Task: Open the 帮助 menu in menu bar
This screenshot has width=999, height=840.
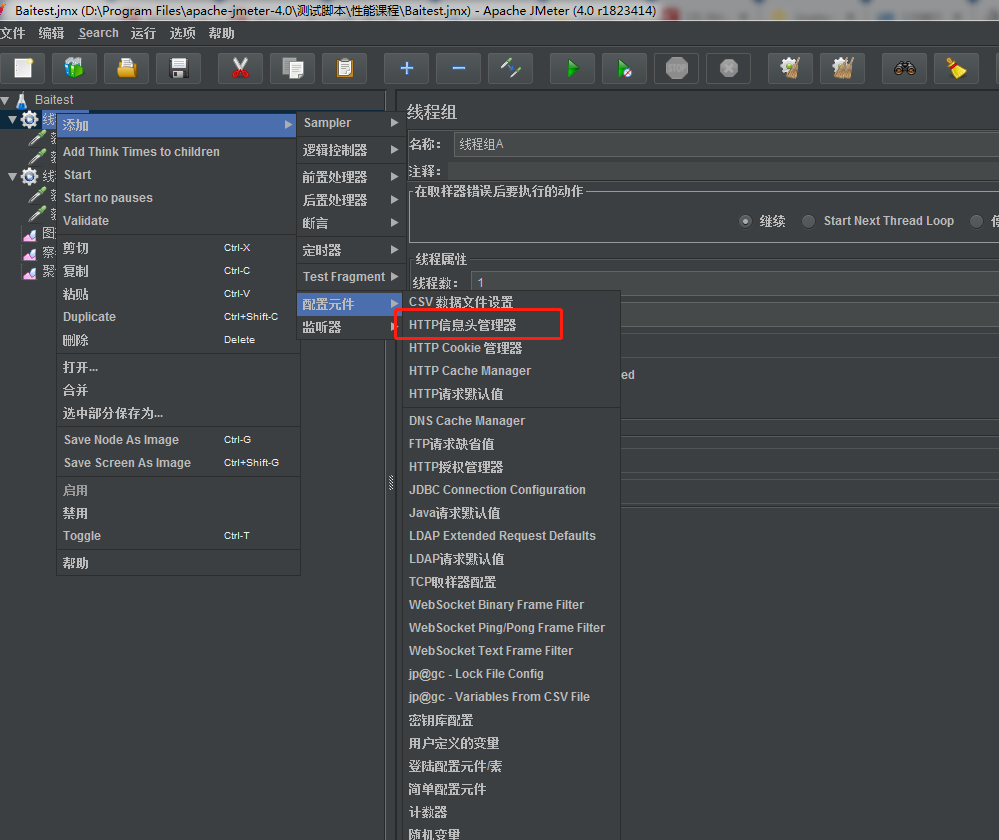Action: pos(221,33)
